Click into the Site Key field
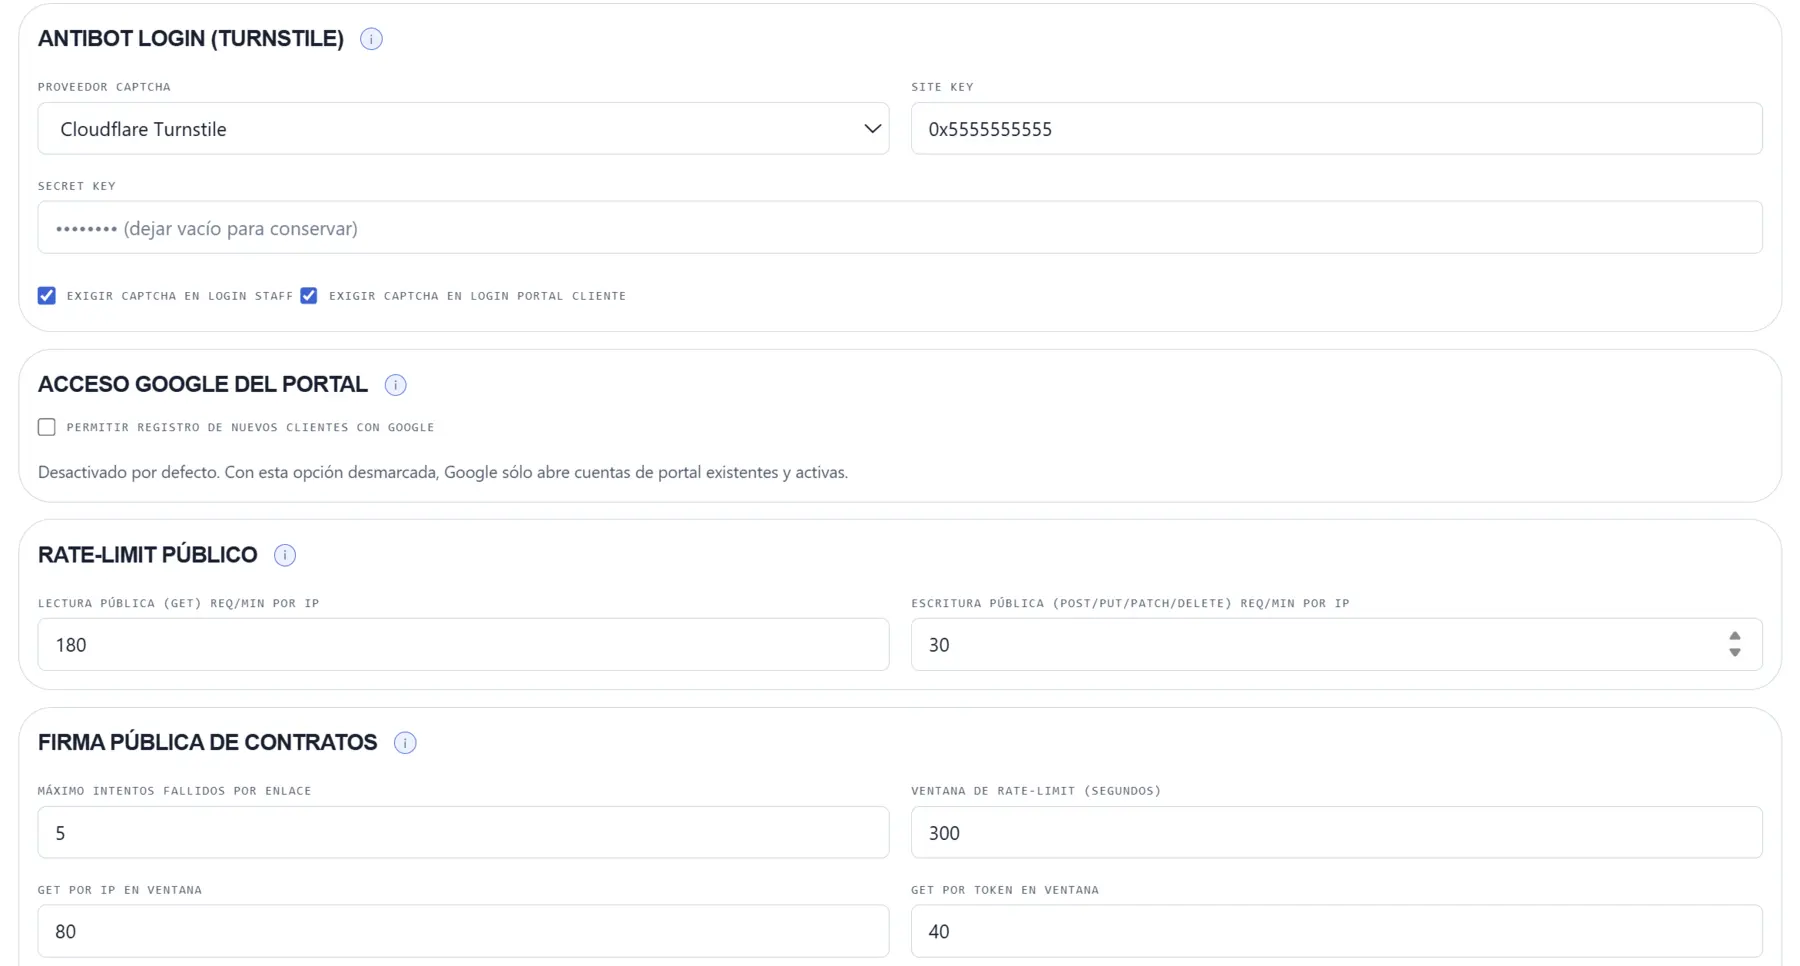This screenshot has height=966, width=1800. coord(1336,129)
